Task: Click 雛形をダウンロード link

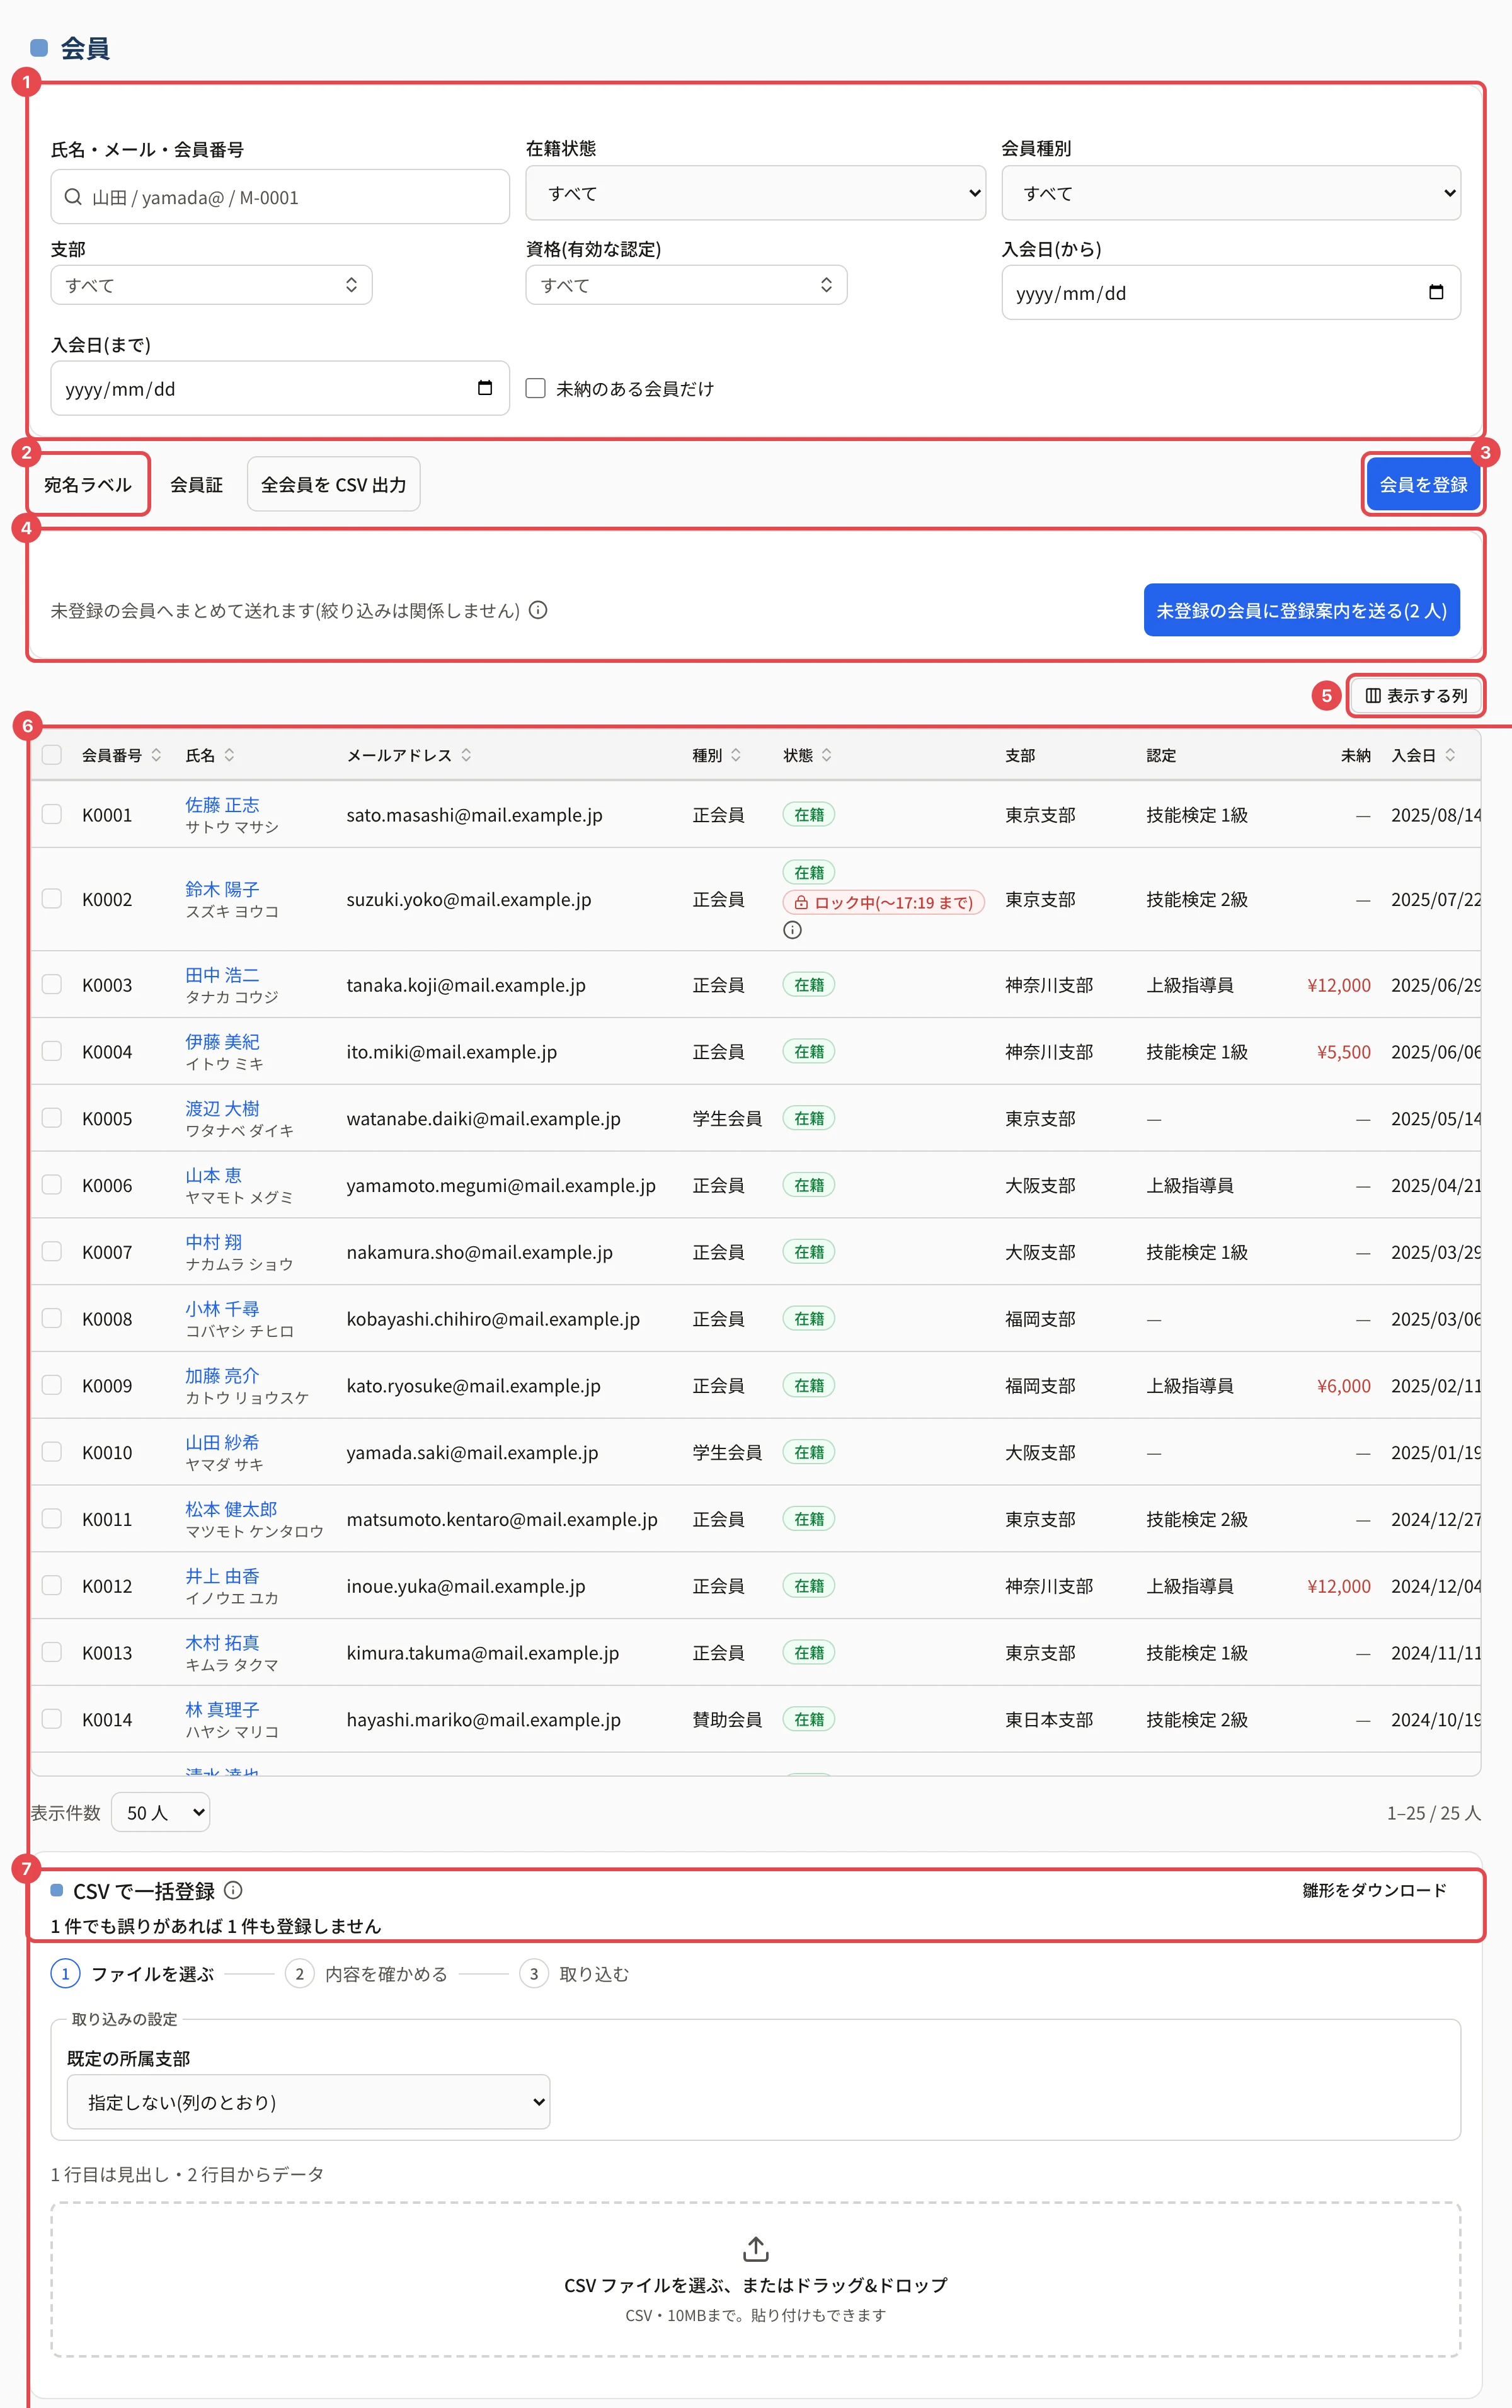Action: [1374, 1890]
